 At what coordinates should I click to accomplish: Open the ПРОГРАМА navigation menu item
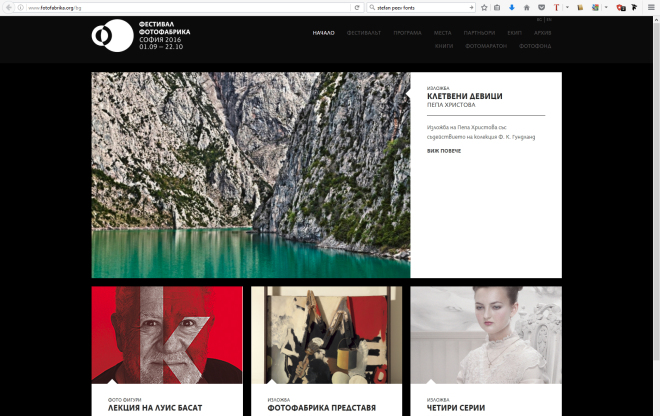(407, 33)
